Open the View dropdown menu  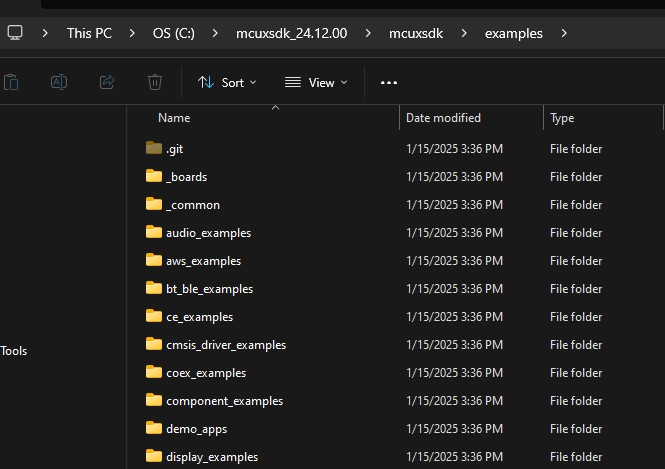[316, 82]
